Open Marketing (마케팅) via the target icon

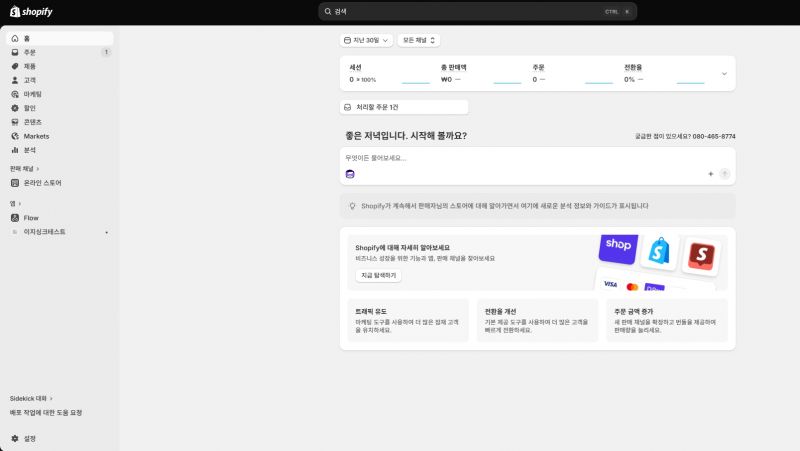pyautogui.click(x=15, y=94)
